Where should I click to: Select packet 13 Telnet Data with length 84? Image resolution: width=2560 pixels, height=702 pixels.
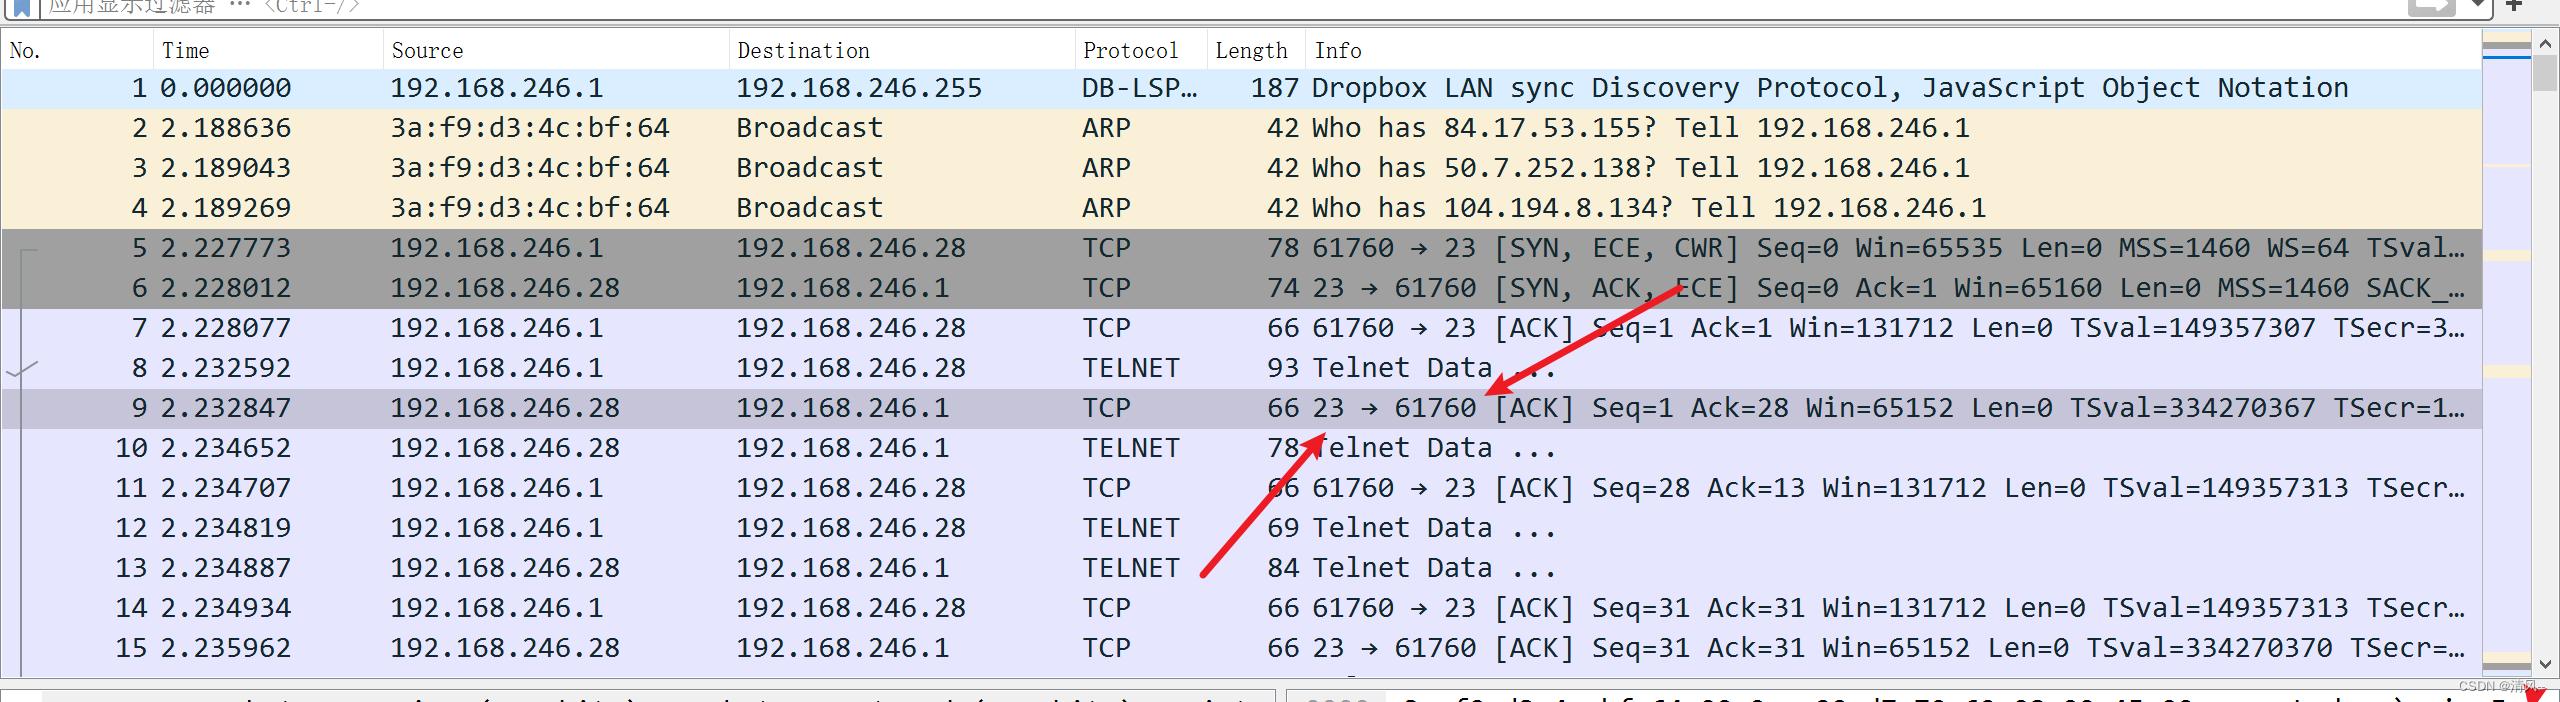(1241, 568)
